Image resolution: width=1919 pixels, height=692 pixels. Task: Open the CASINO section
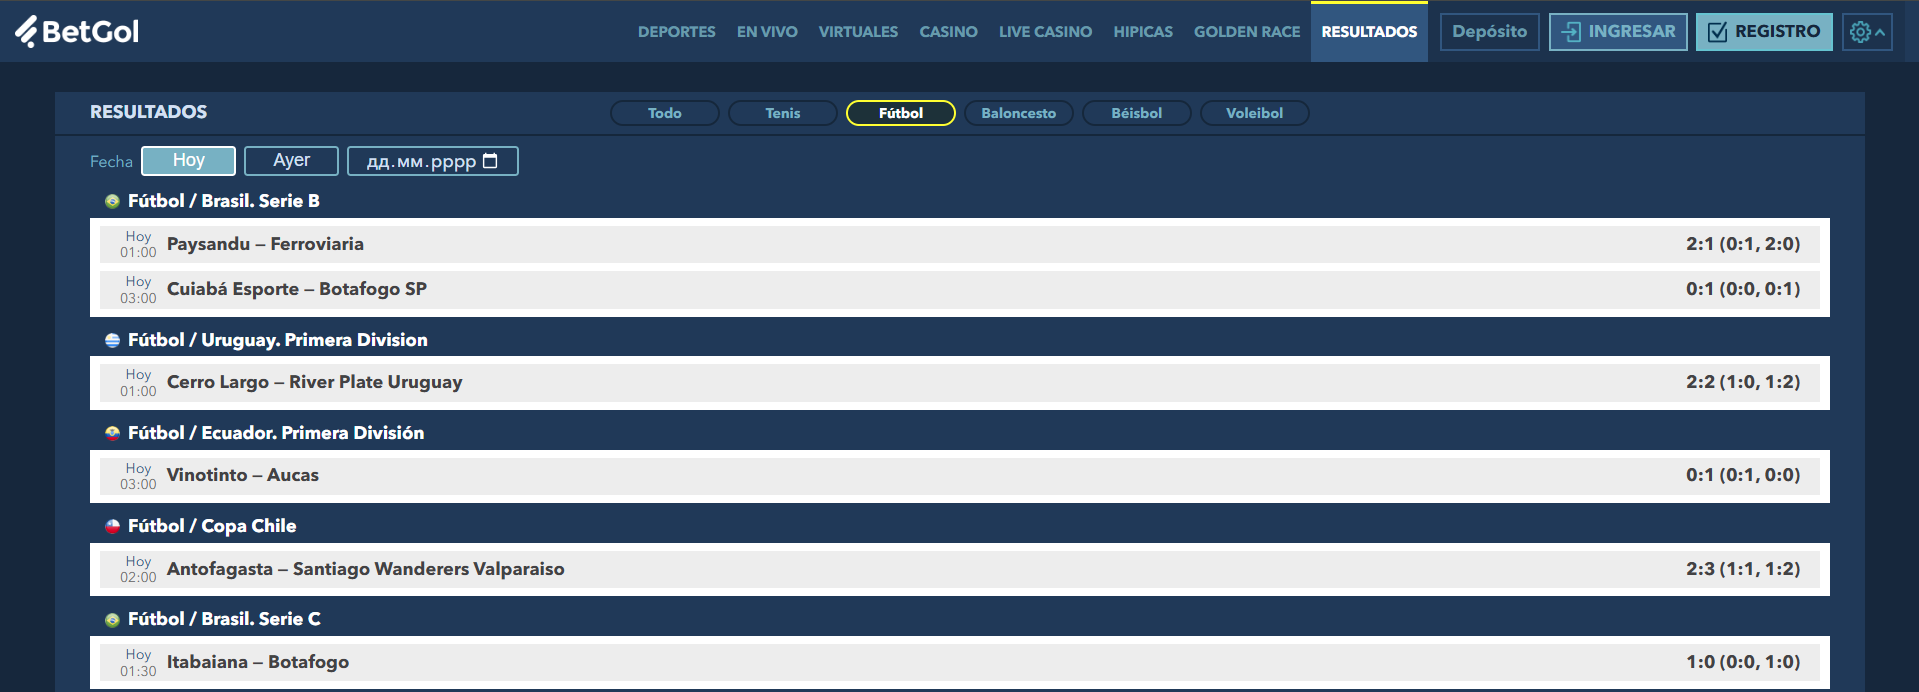(949, 32)
